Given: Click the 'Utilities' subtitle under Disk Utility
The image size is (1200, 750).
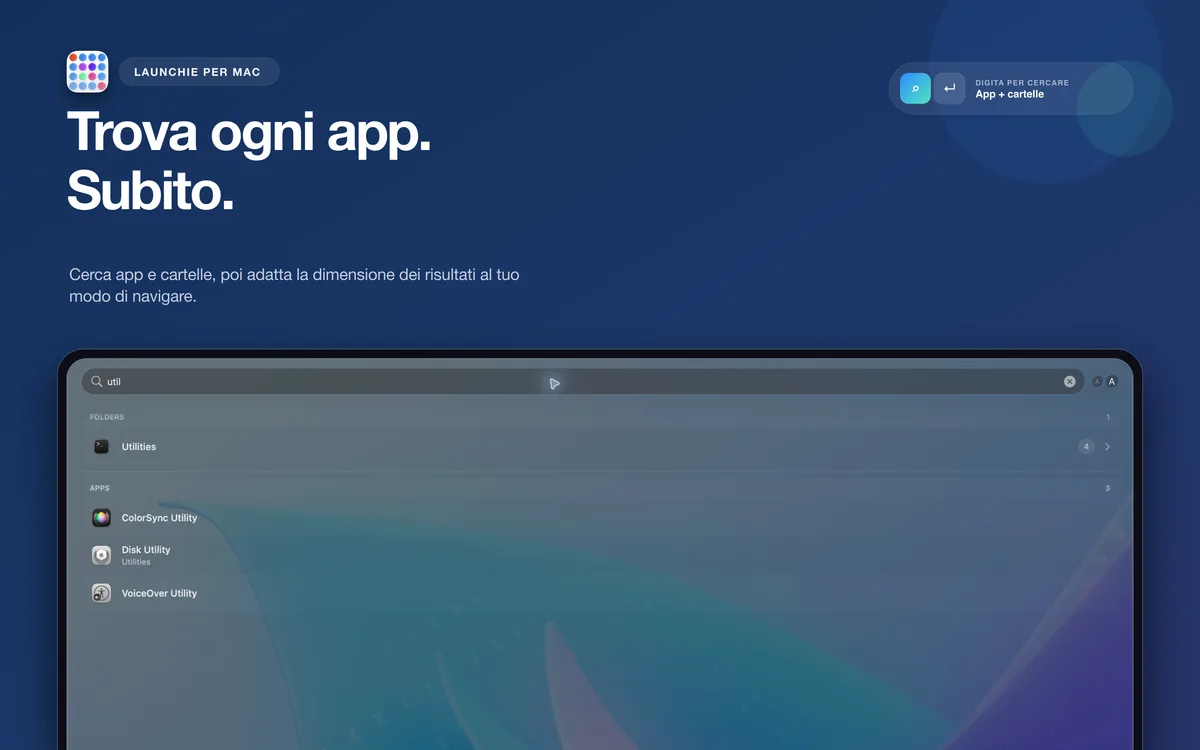Looking at the screenshot, I should click(136, 562).
